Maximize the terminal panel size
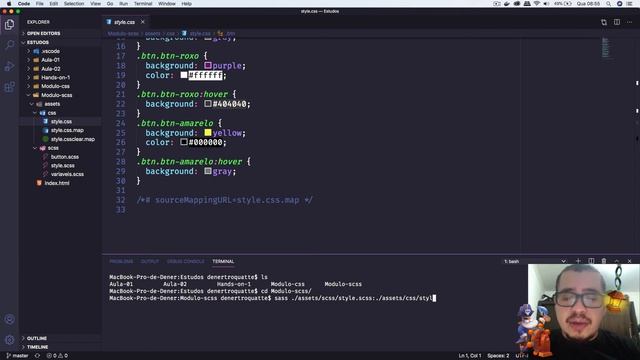 pos(617,261)
